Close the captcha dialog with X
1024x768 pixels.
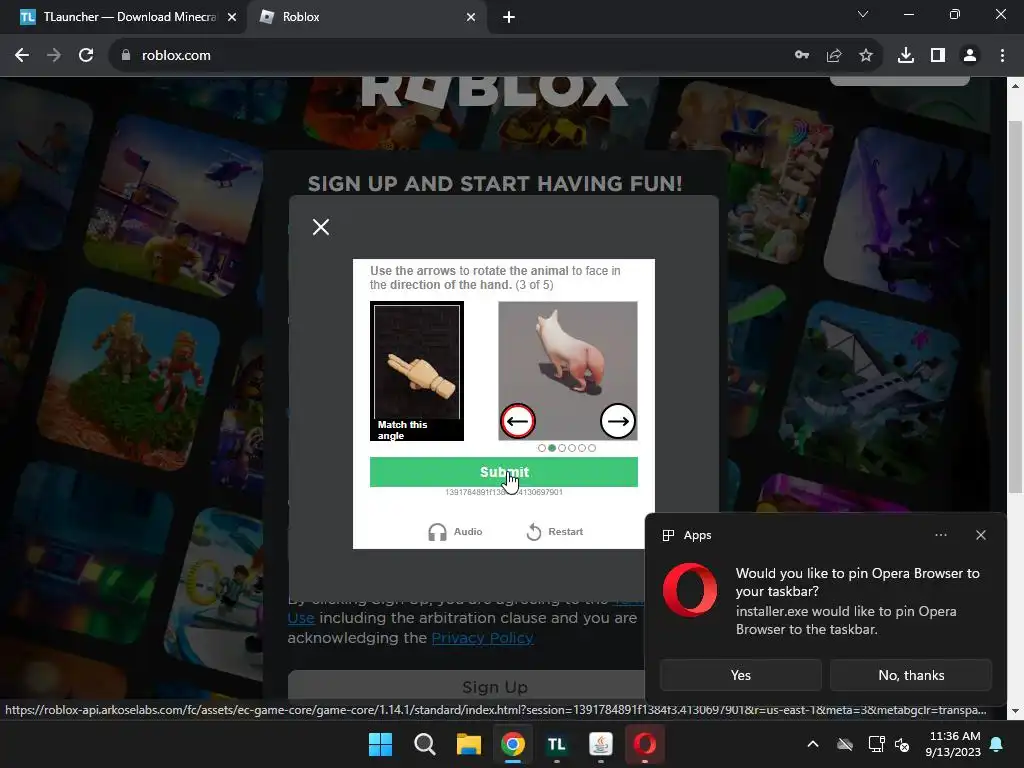click(x=321, y=227)
